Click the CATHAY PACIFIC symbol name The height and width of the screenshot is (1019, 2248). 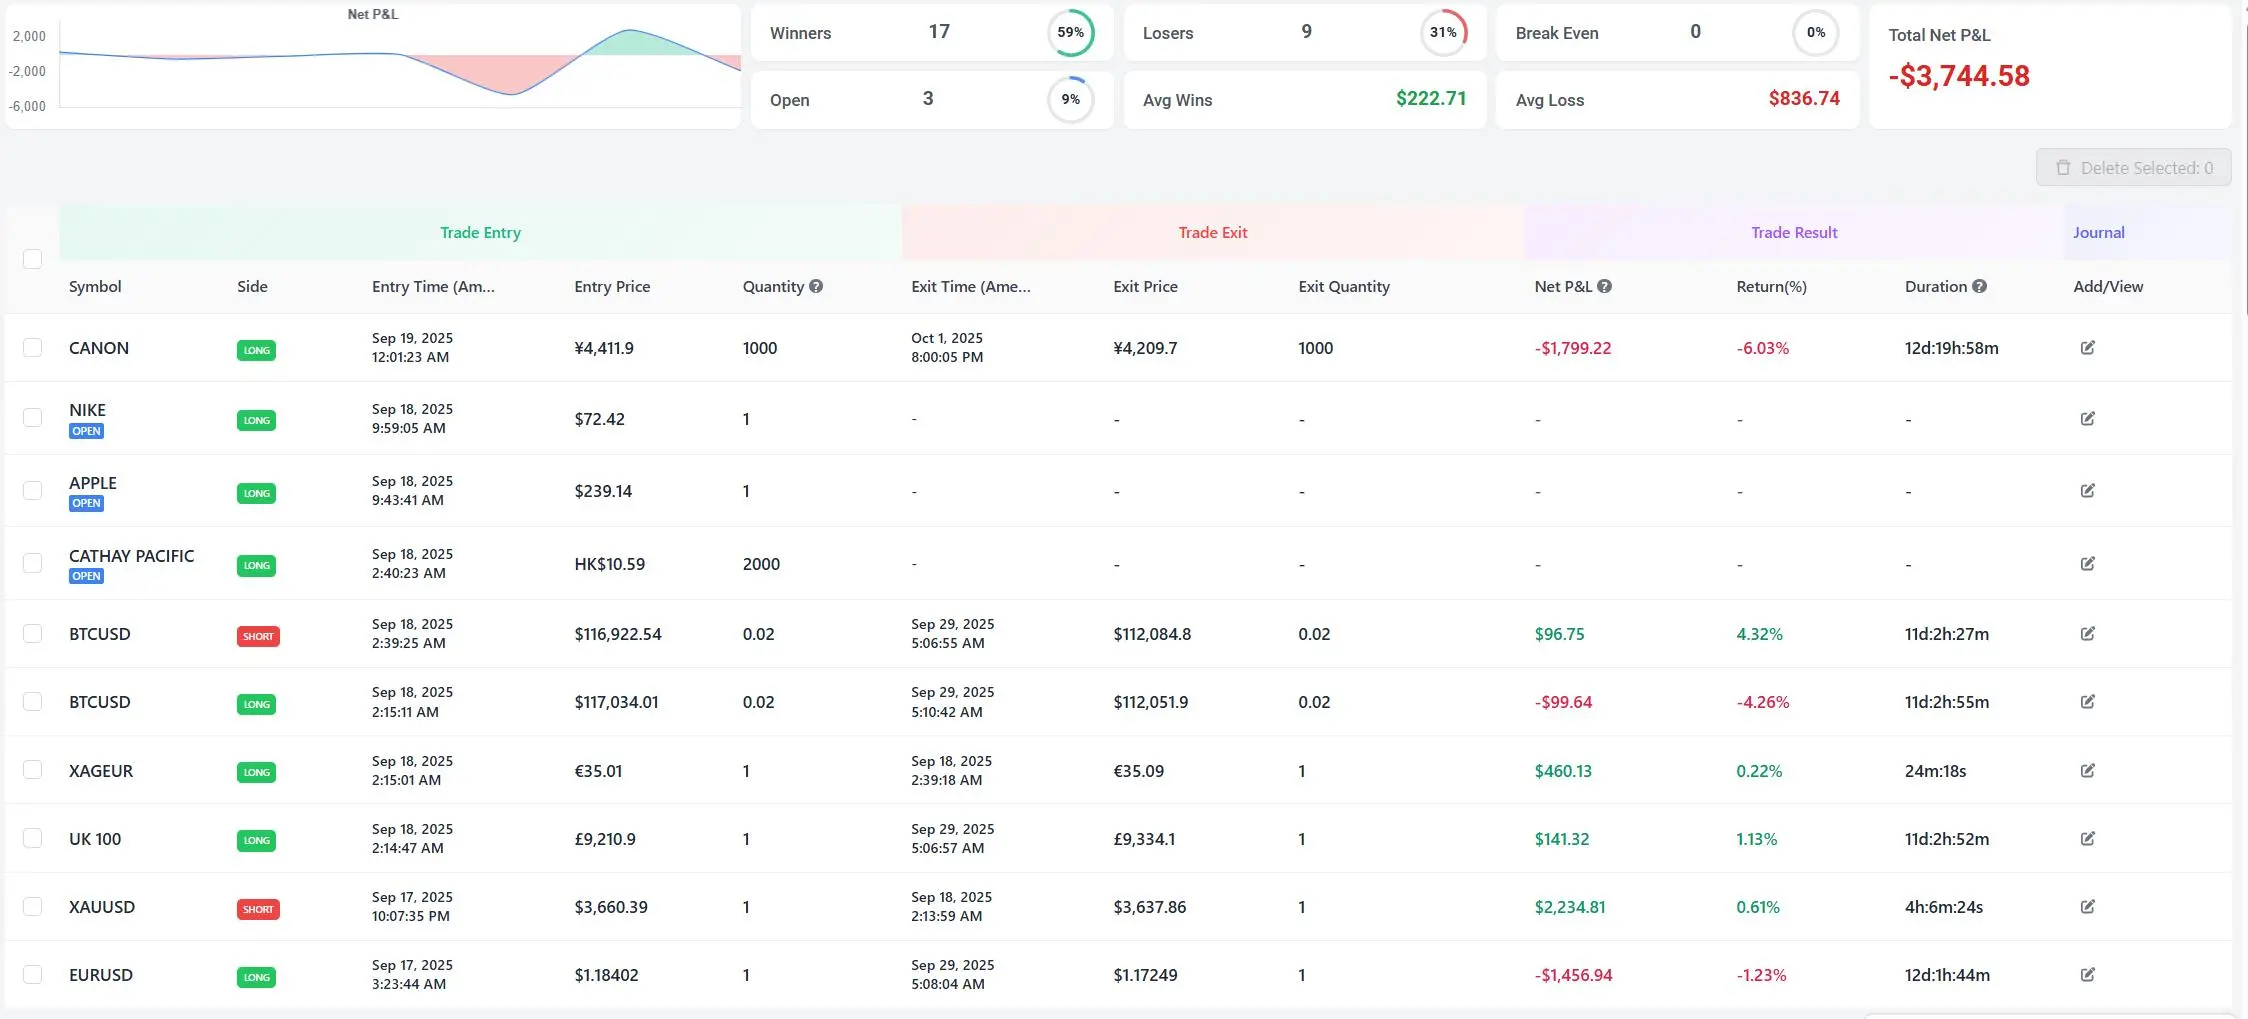pos(131,556)
